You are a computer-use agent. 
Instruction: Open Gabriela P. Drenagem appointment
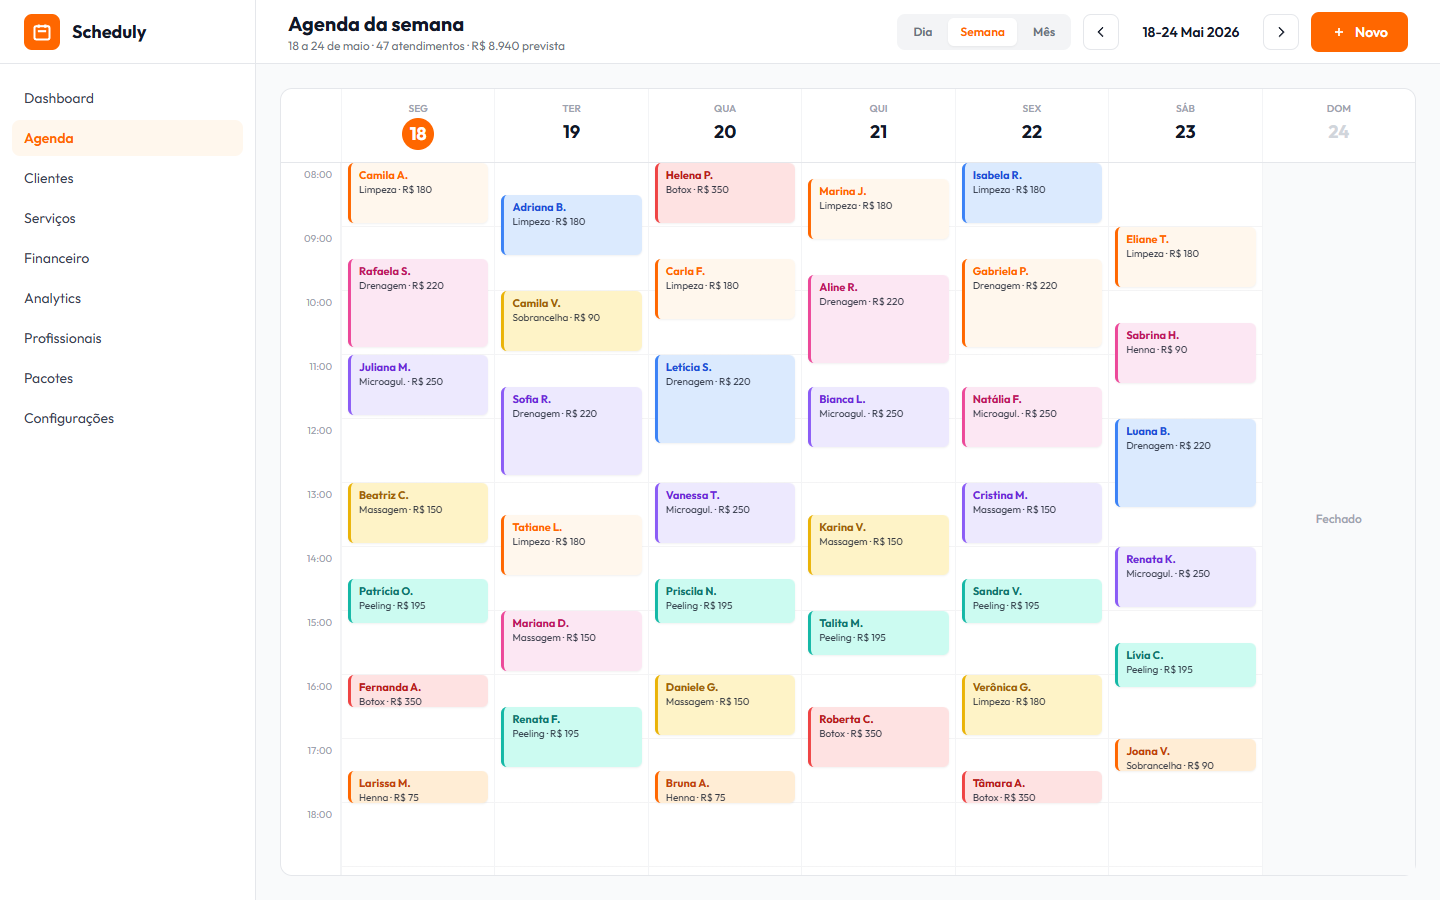pyautogui.click(x=1032, y=303)
